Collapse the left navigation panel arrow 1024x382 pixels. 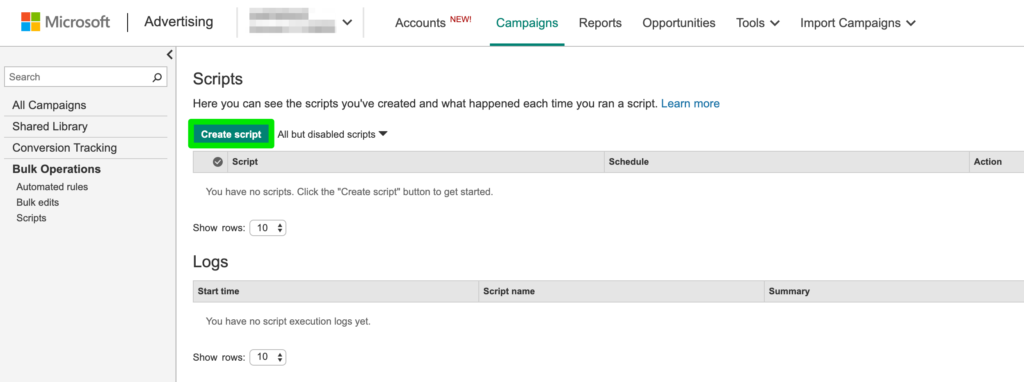point(169,55)
